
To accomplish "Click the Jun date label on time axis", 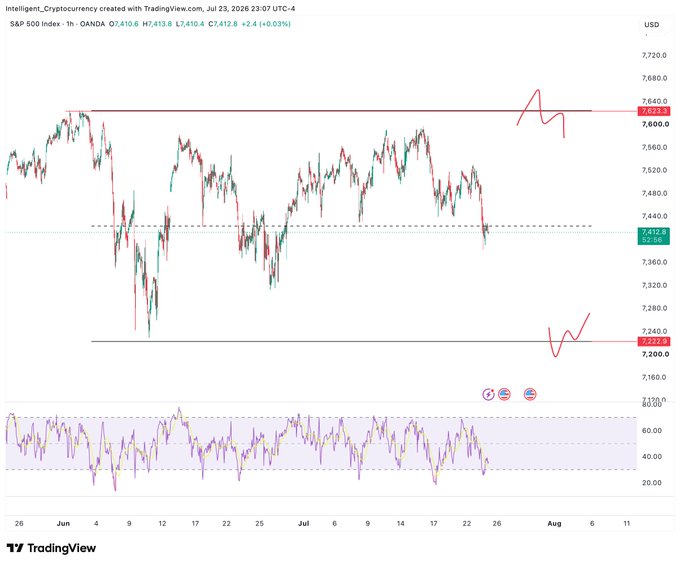I will [63, 523].
